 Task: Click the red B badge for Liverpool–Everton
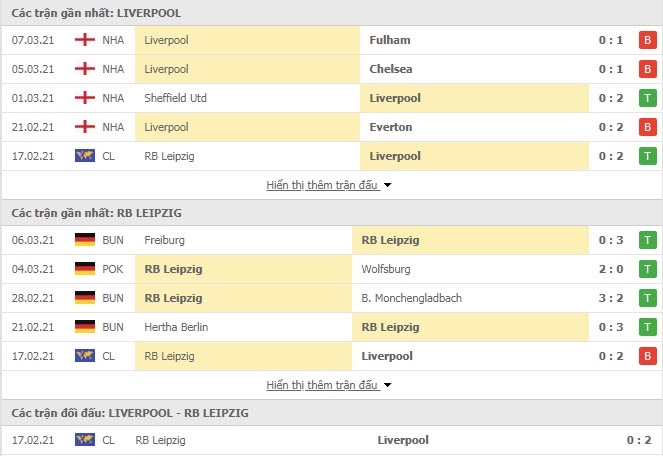[647, 127]
